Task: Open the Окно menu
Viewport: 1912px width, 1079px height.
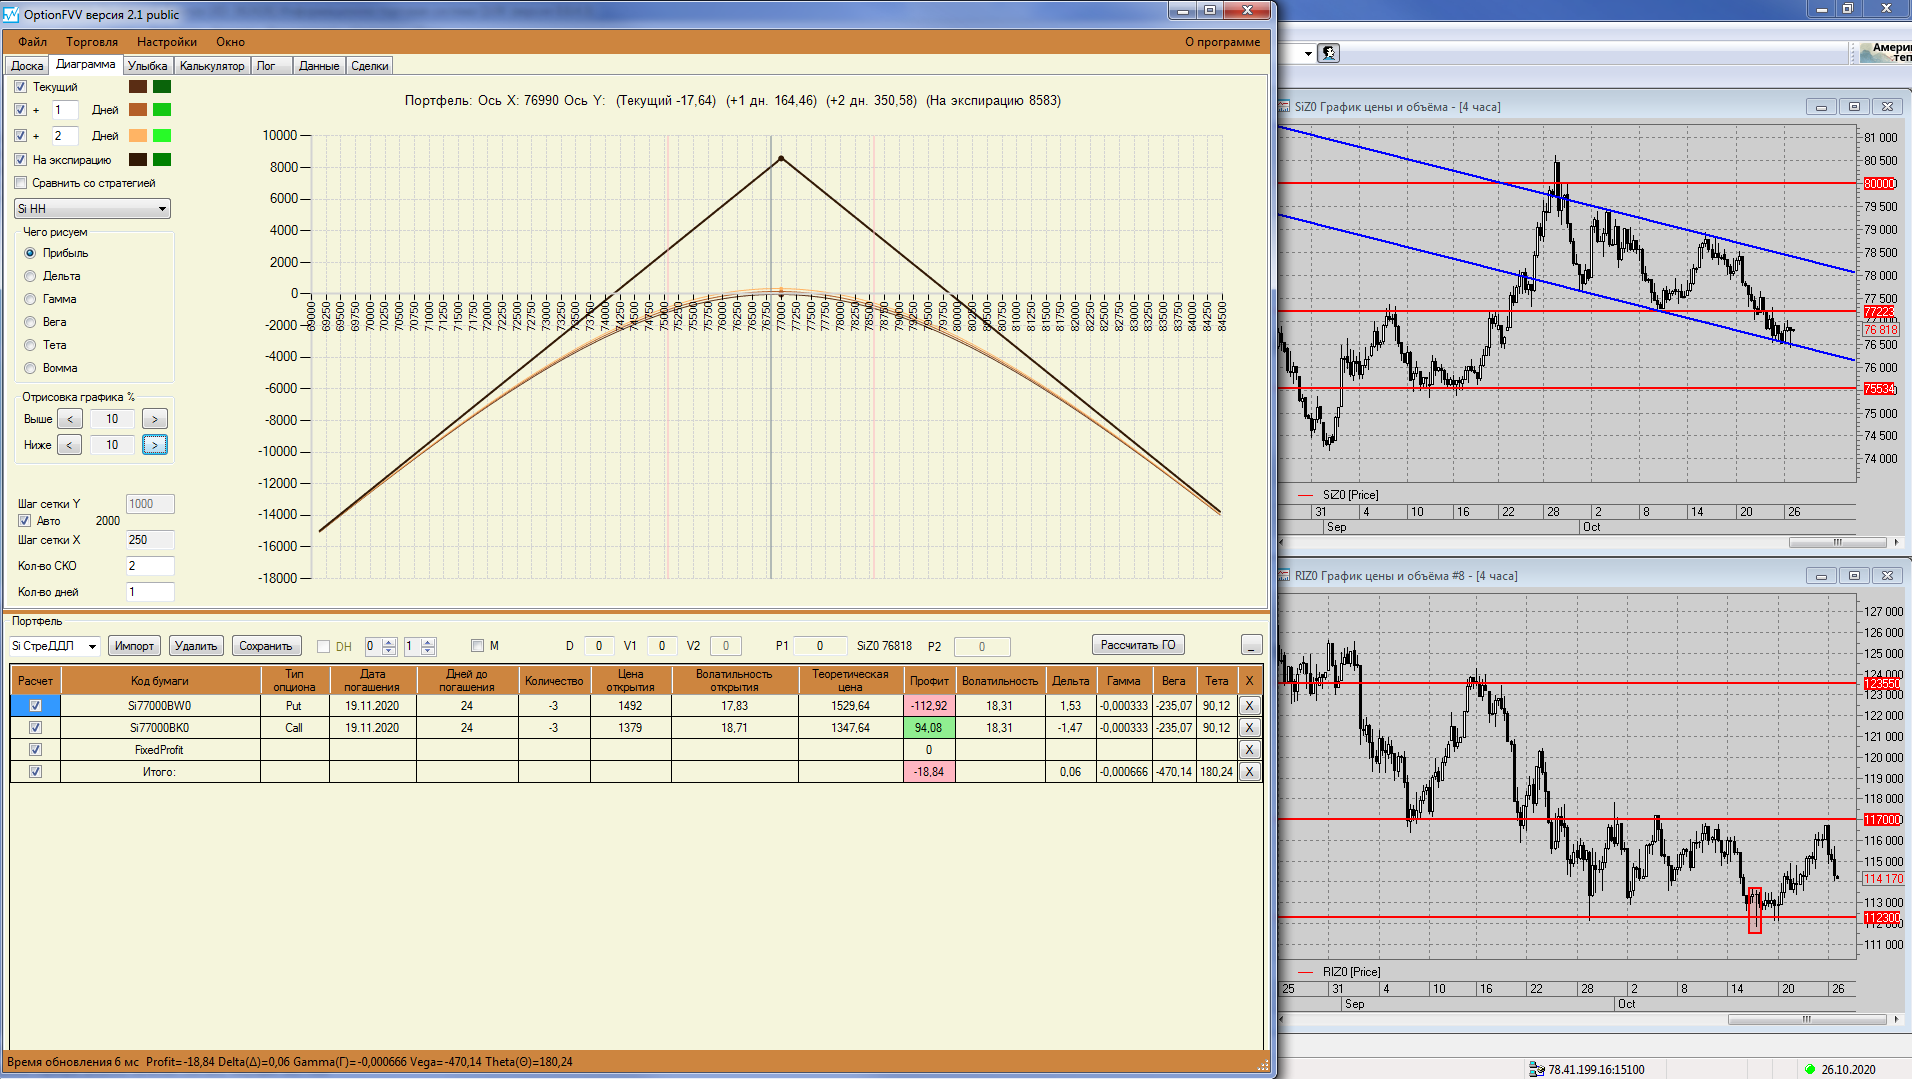Action: tap(230, 42)
